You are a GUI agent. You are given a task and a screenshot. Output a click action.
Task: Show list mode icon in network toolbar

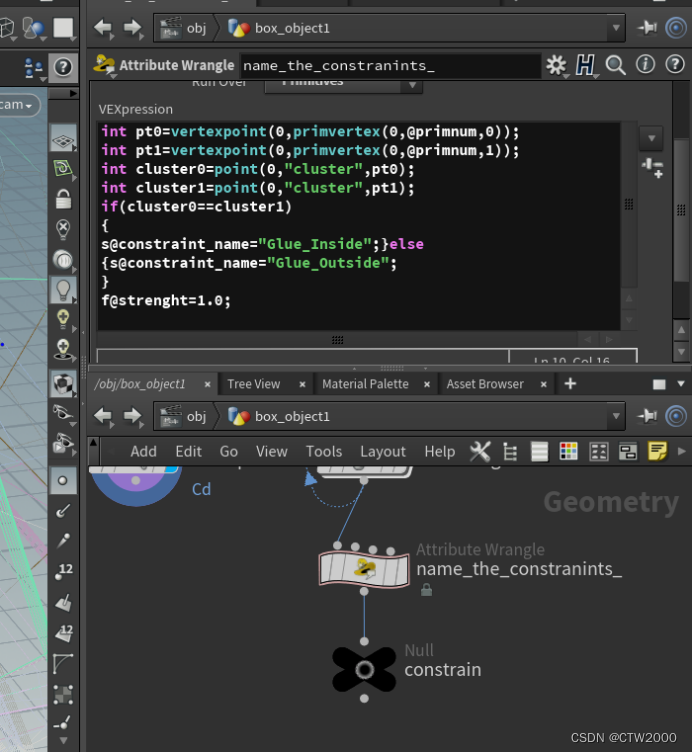pyautogui.click(x=539, y=451)
